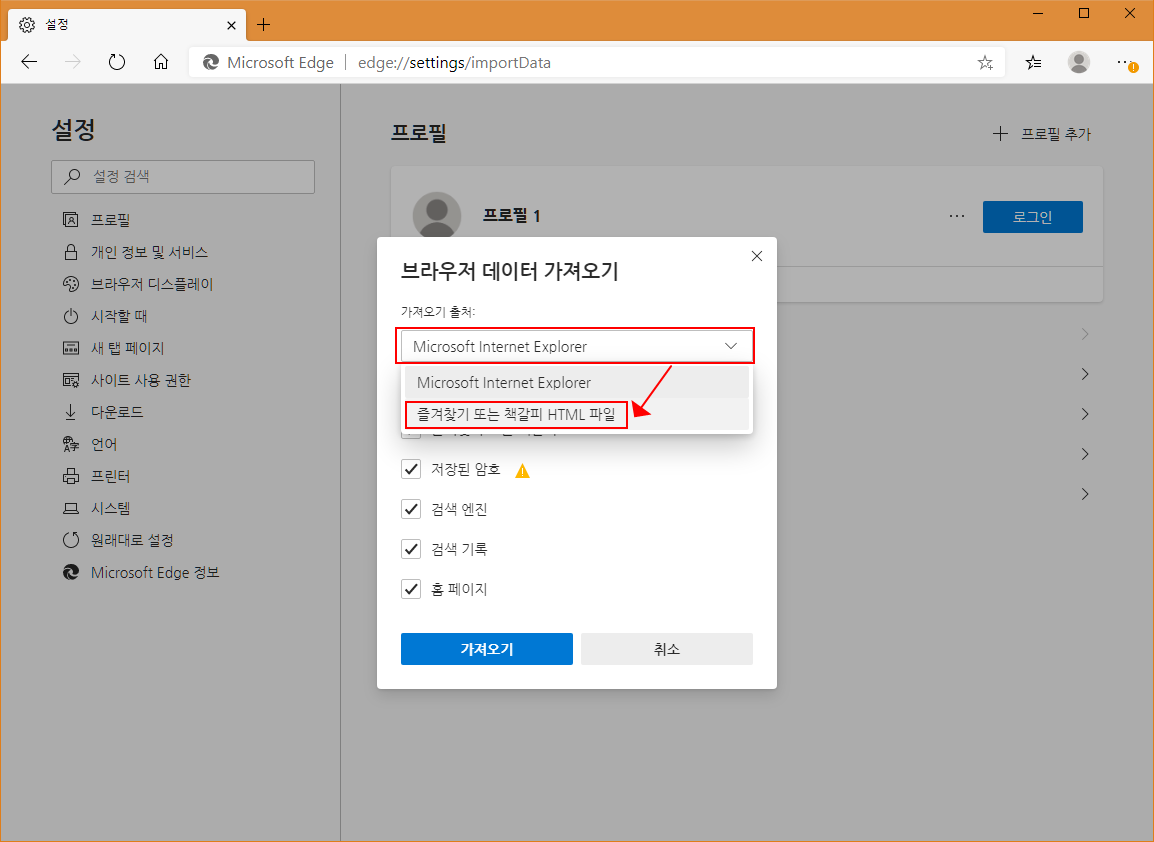Click the magnifier icon in 설정 검색

[72, 177]
